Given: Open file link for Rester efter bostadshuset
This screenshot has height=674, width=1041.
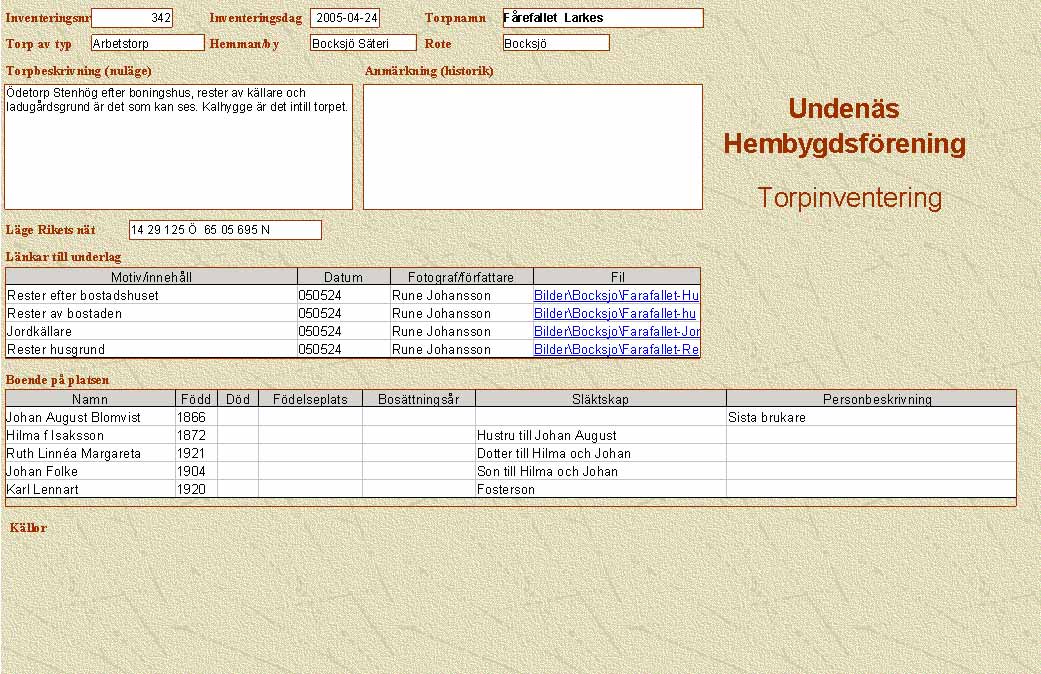Looking at the screenshot, I should pyautogui.click(x=616, y=296).
